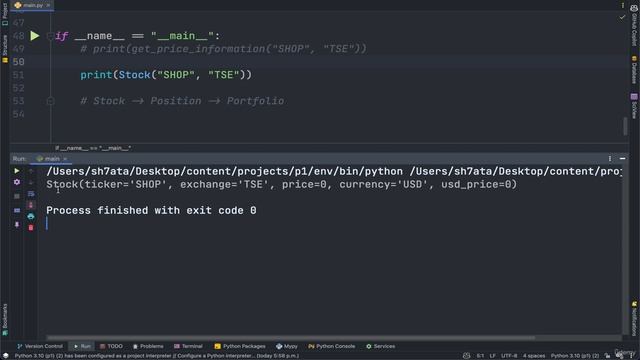Click the cursor position 6:1 in status bar
Image resolution: width=640 pixels, height=360 pixels.
click(x=480, y=356)
